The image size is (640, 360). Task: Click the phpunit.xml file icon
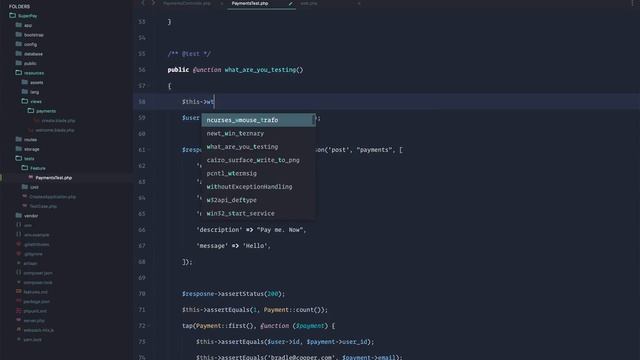tap(19, 311)
